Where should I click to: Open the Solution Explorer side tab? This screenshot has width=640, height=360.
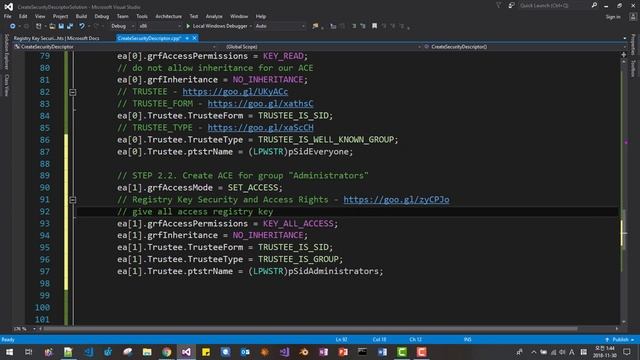point(6,52)
